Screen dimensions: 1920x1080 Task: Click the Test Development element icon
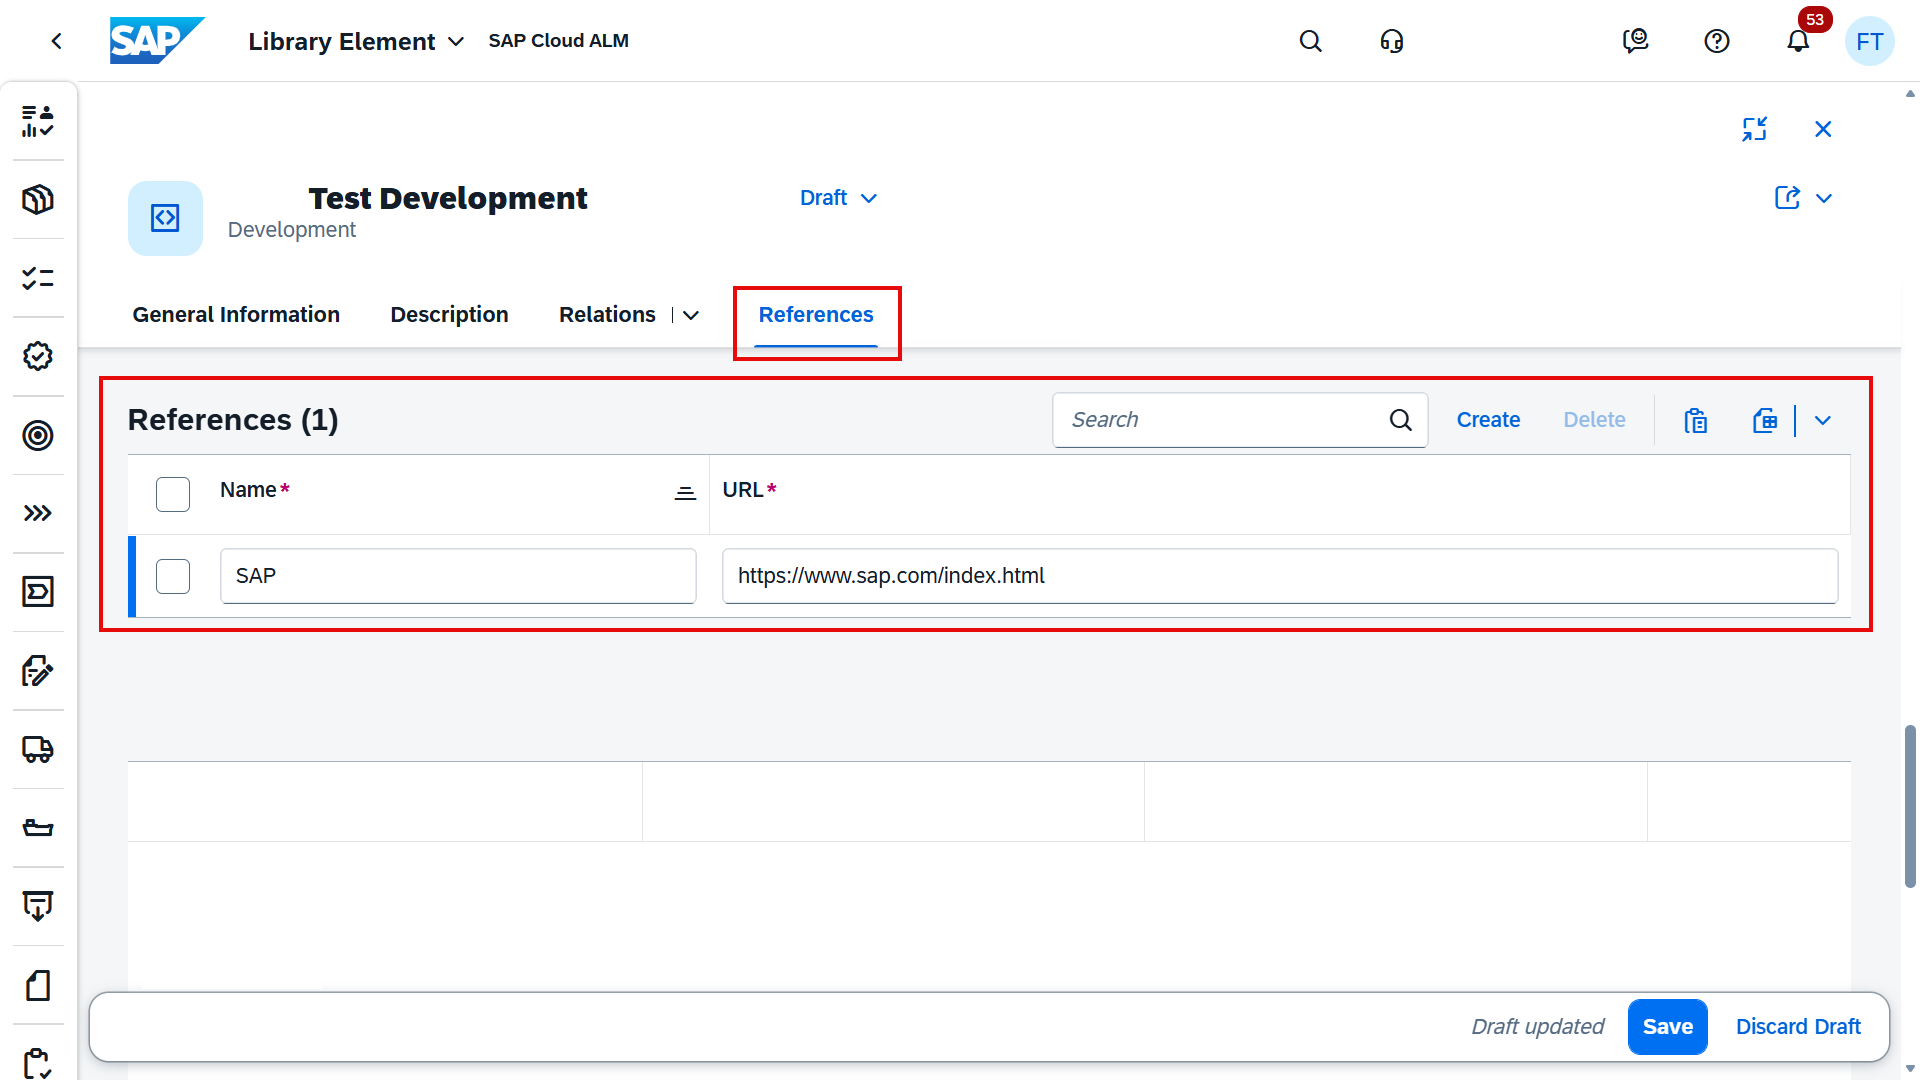[x=165, y=218]
